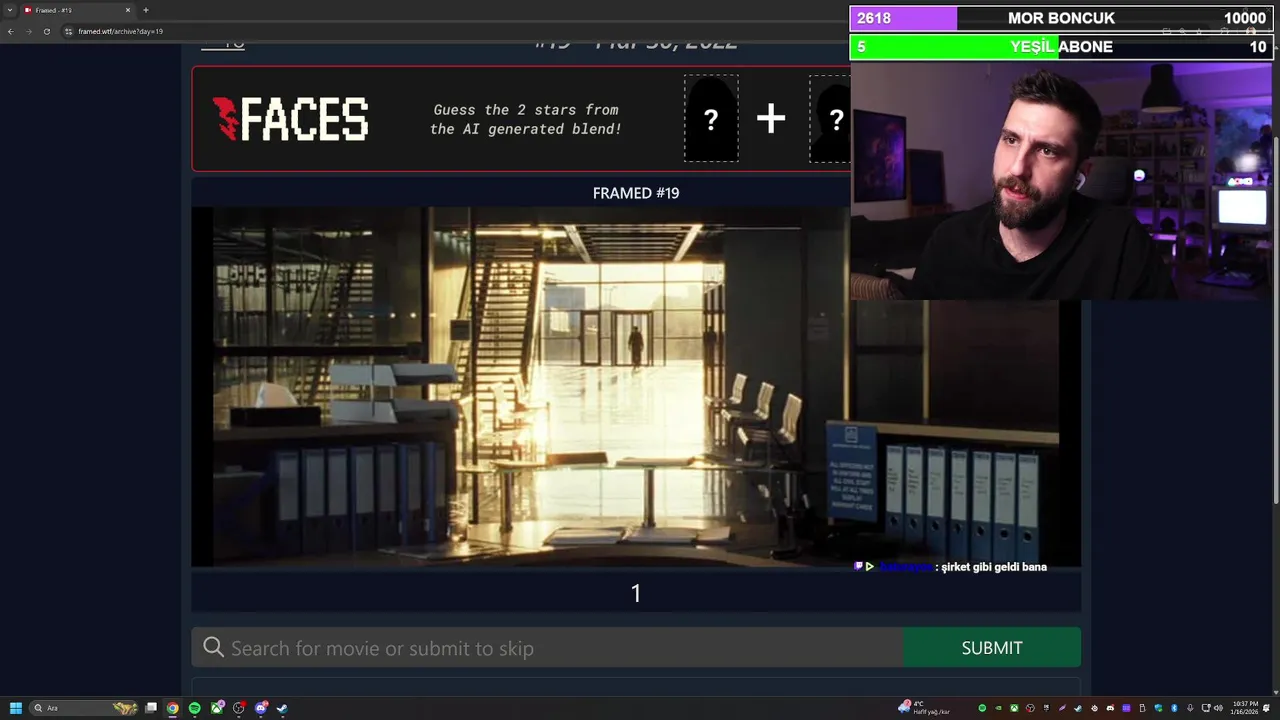Click the microphone icon in system tray
Viewport: 1280px width, 720px height.
(1190, 708)
